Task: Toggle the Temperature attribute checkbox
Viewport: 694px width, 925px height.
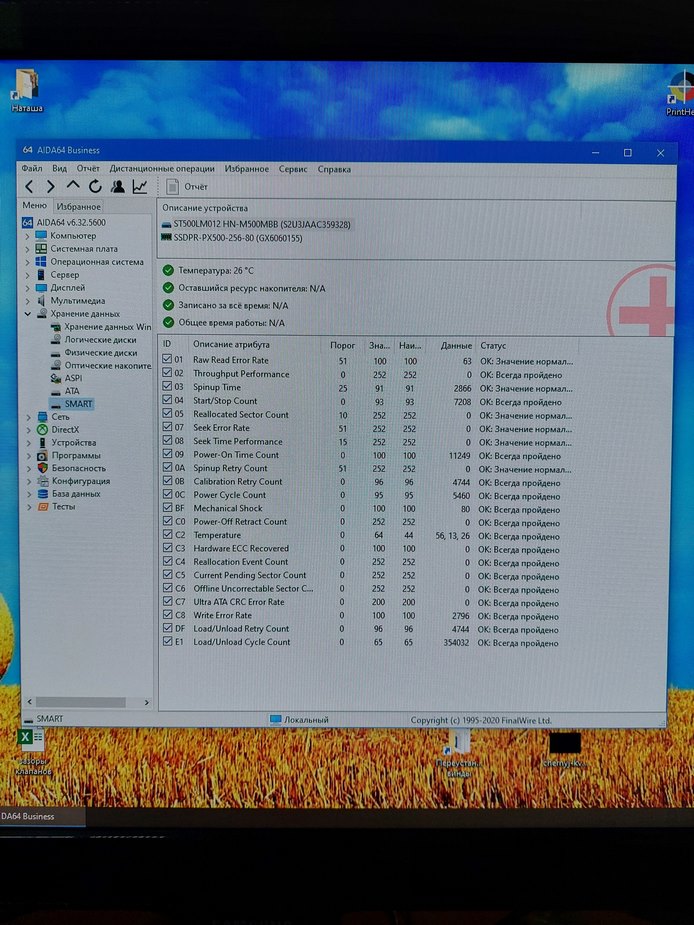Action: point(167,535)
